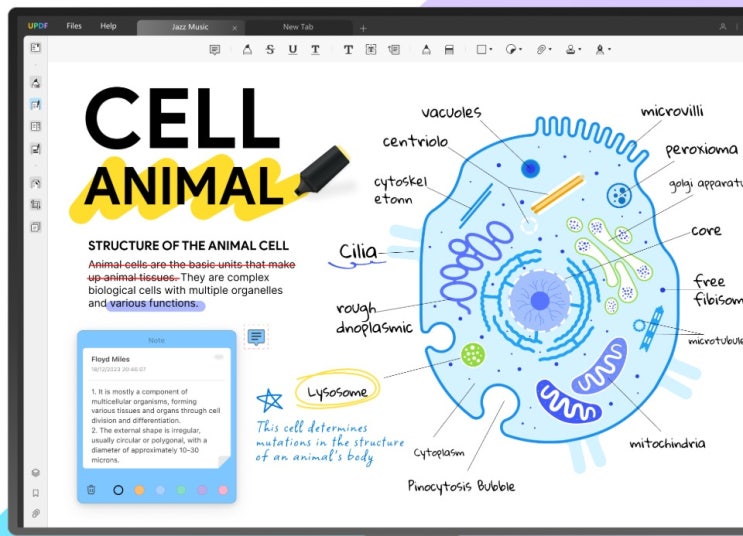743x536 pixels.
Task: Click the 'Cilia' label
Action: tap(358, 251)
